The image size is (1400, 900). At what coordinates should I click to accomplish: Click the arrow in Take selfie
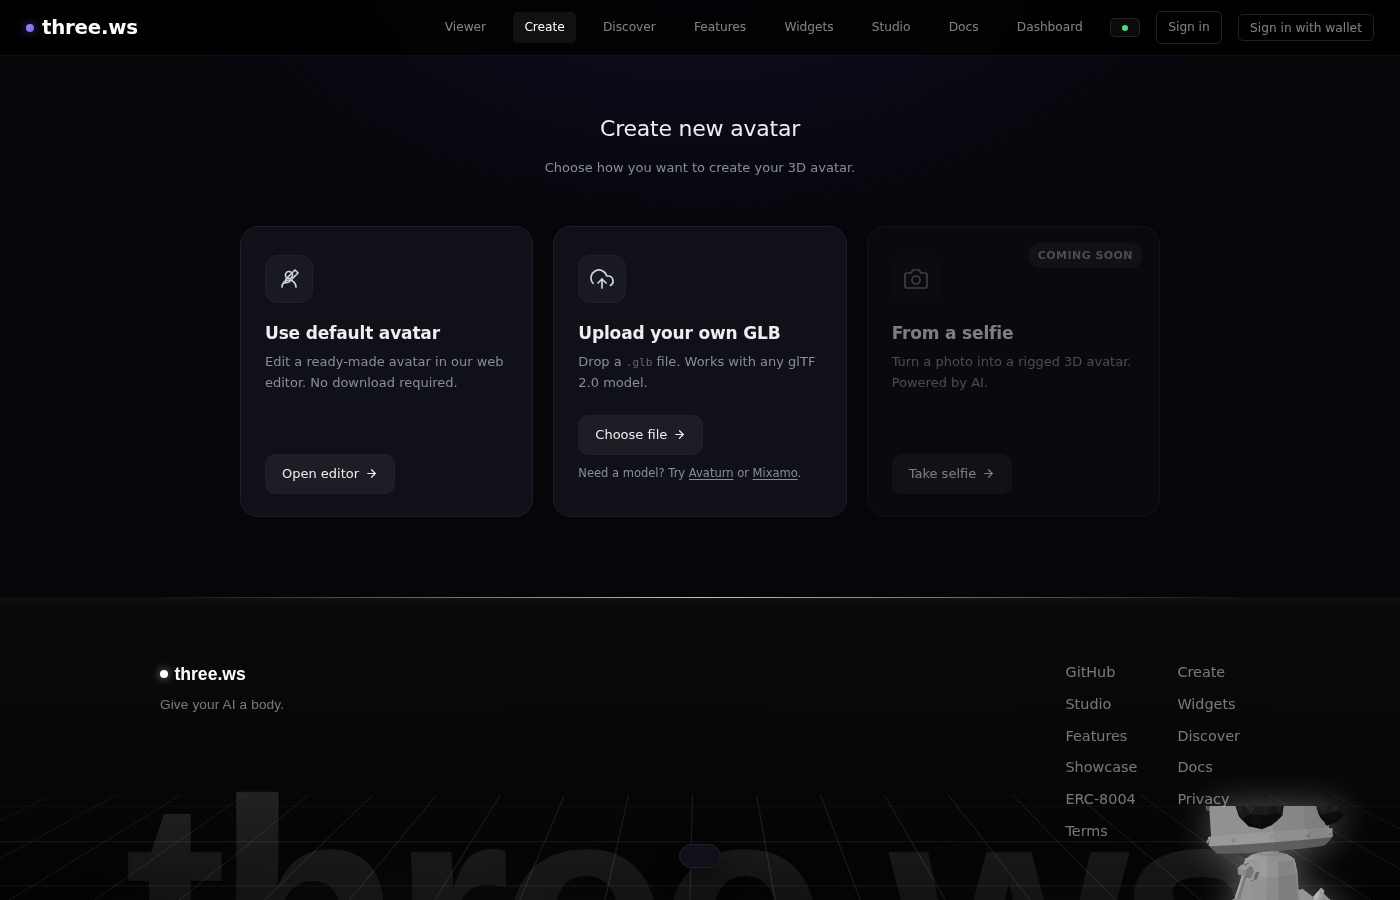click(x=989, y=474)
